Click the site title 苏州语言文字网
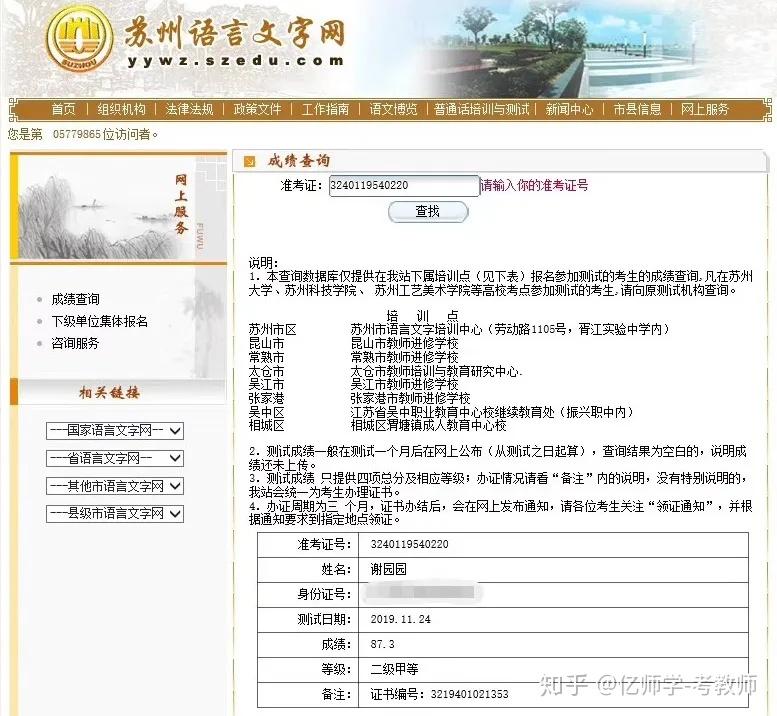The height and width of the screenshot is (716, 777). [x=234, y=33]
